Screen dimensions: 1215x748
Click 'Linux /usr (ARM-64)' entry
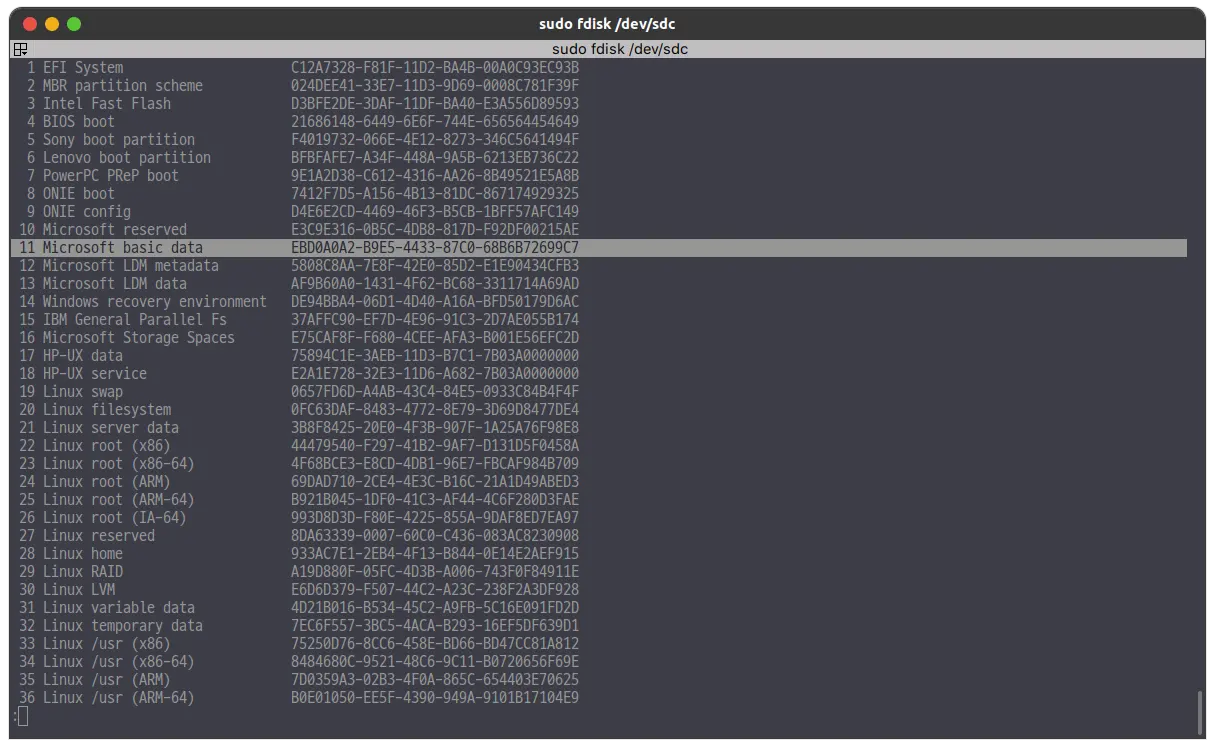click(x=119, y=698)
